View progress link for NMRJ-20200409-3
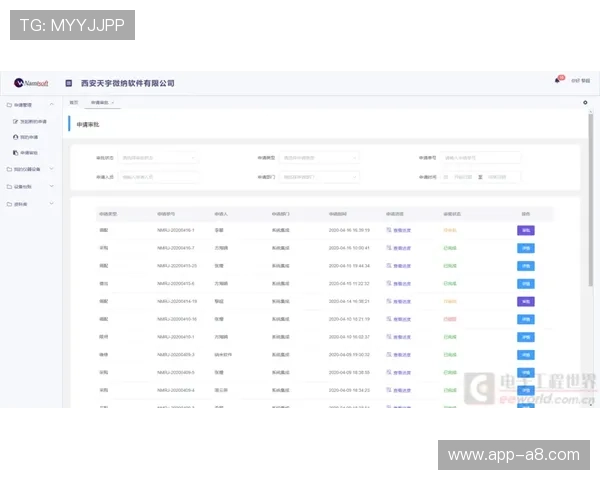This screenshot has height=480, width=600. (402, 355)
